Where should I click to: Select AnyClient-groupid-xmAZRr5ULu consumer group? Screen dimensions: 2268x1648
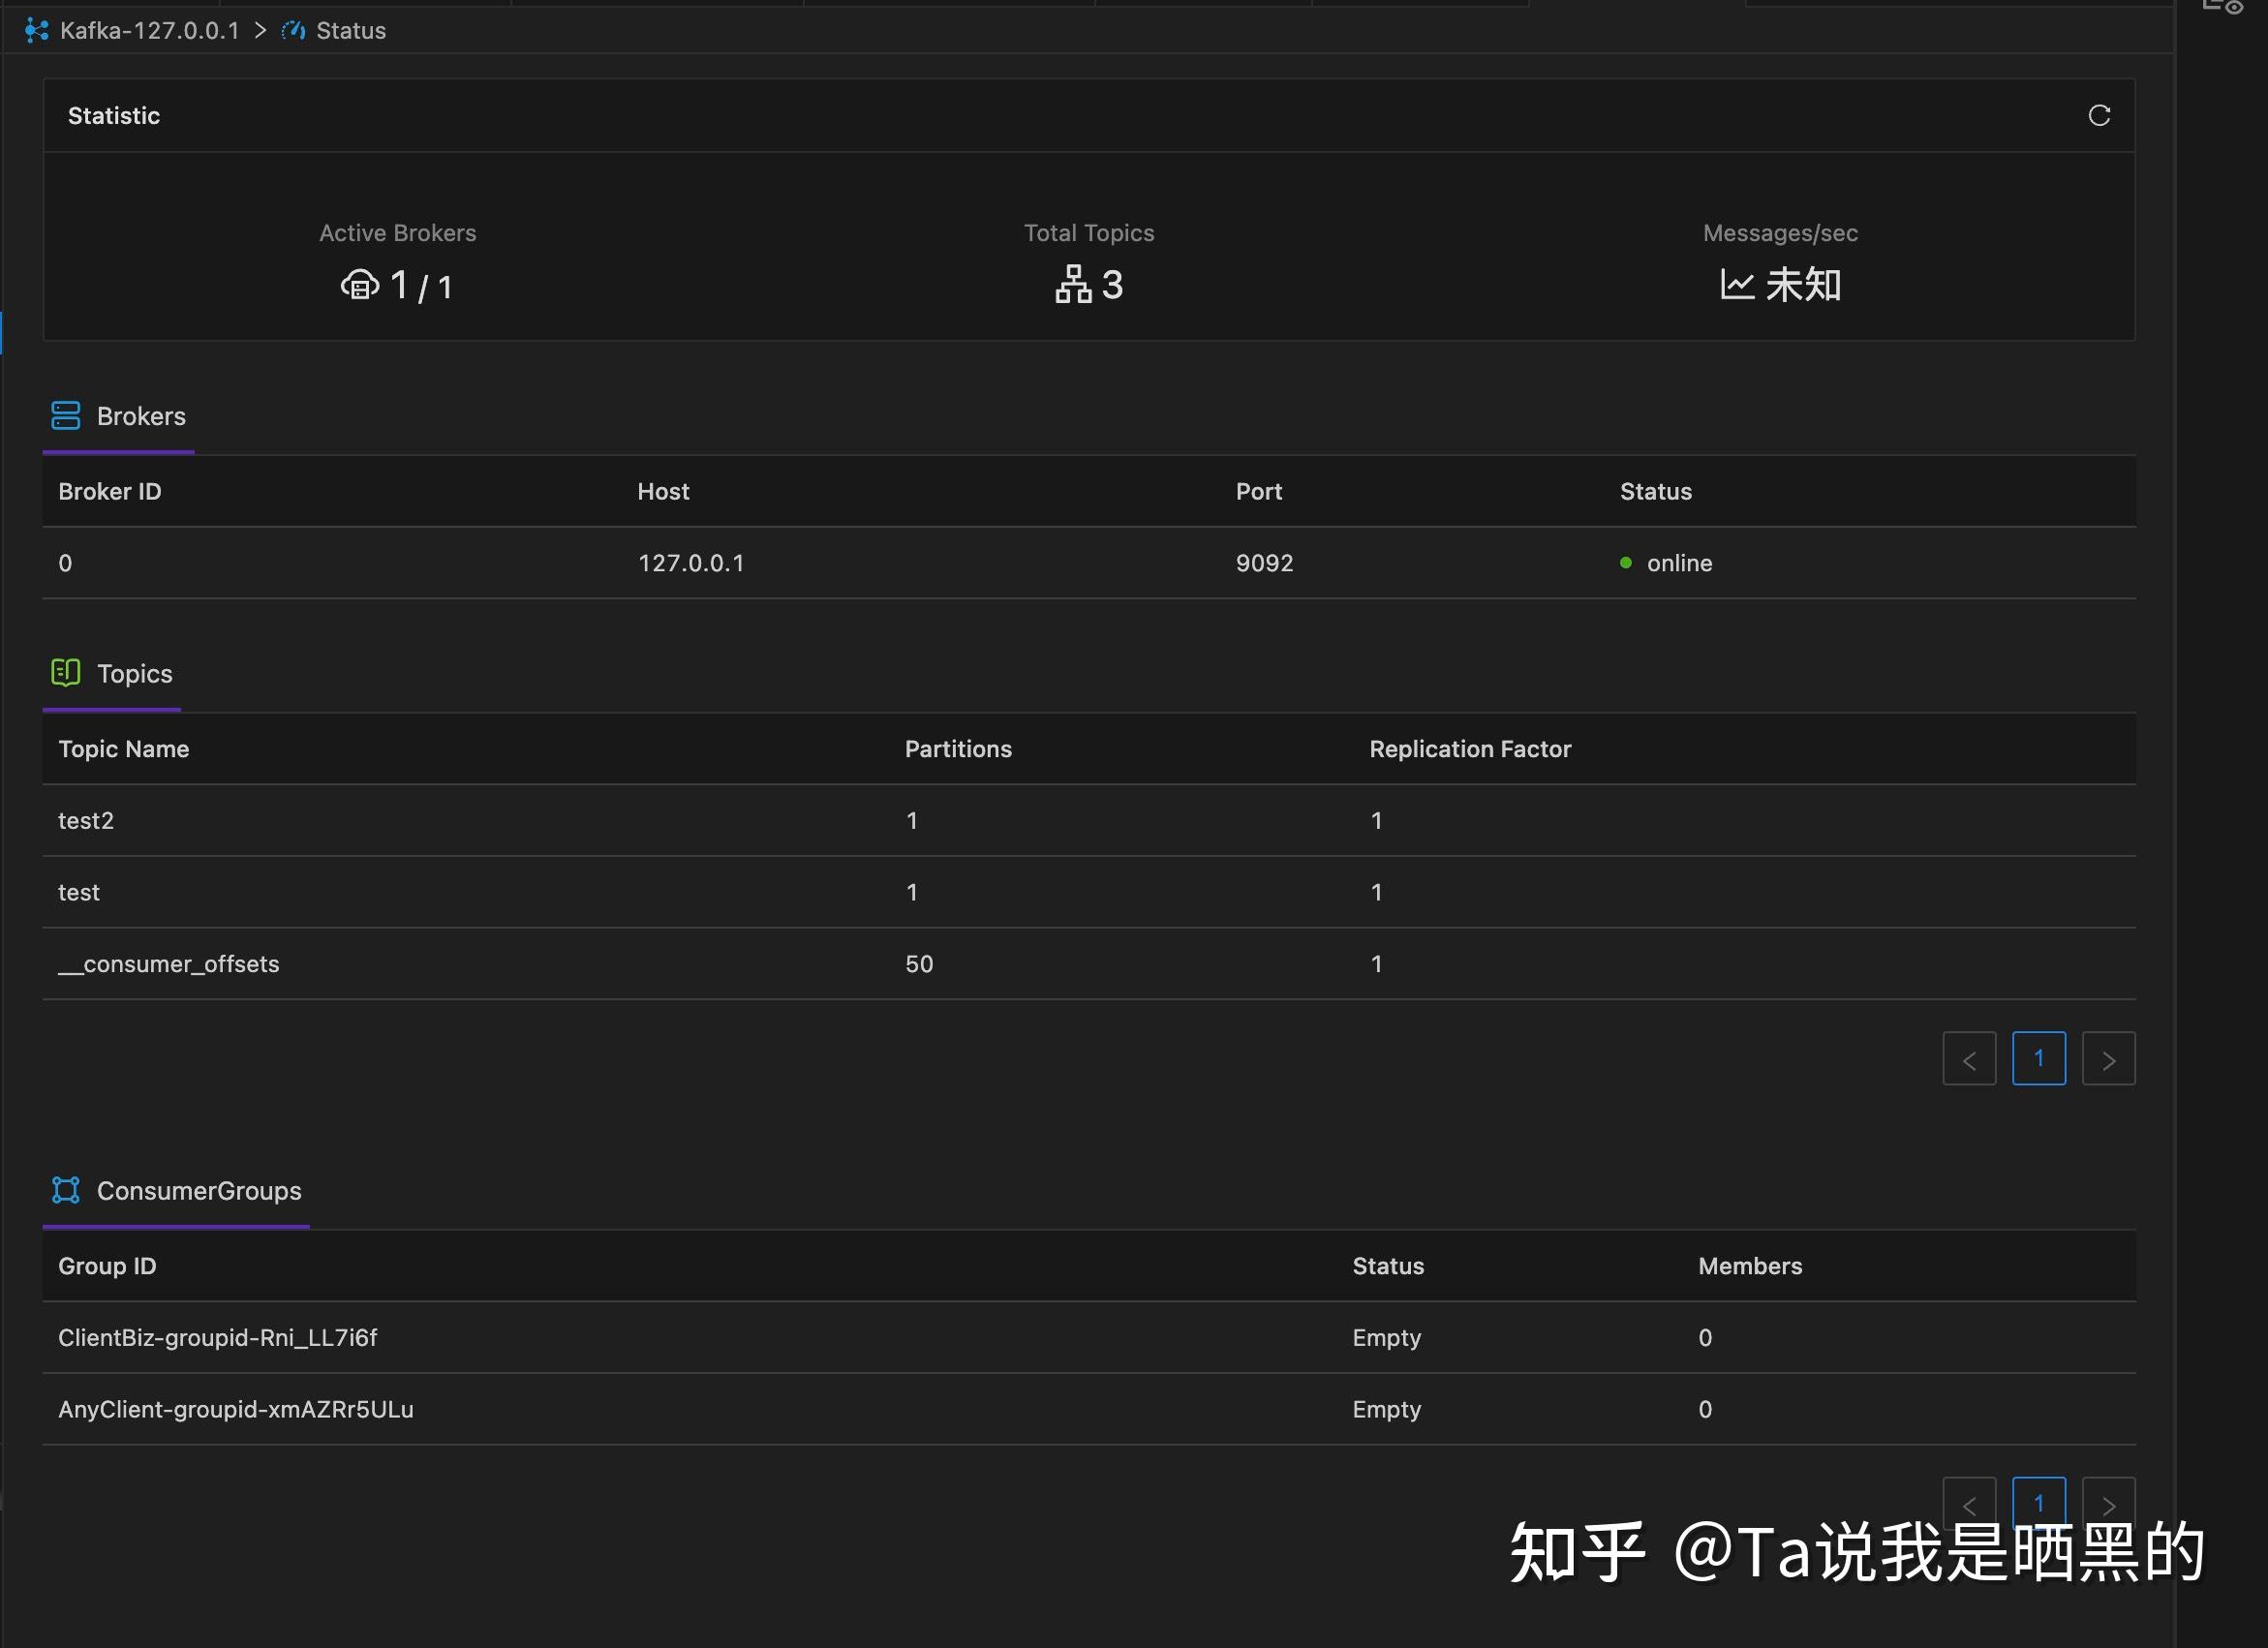(1089, 1410)
